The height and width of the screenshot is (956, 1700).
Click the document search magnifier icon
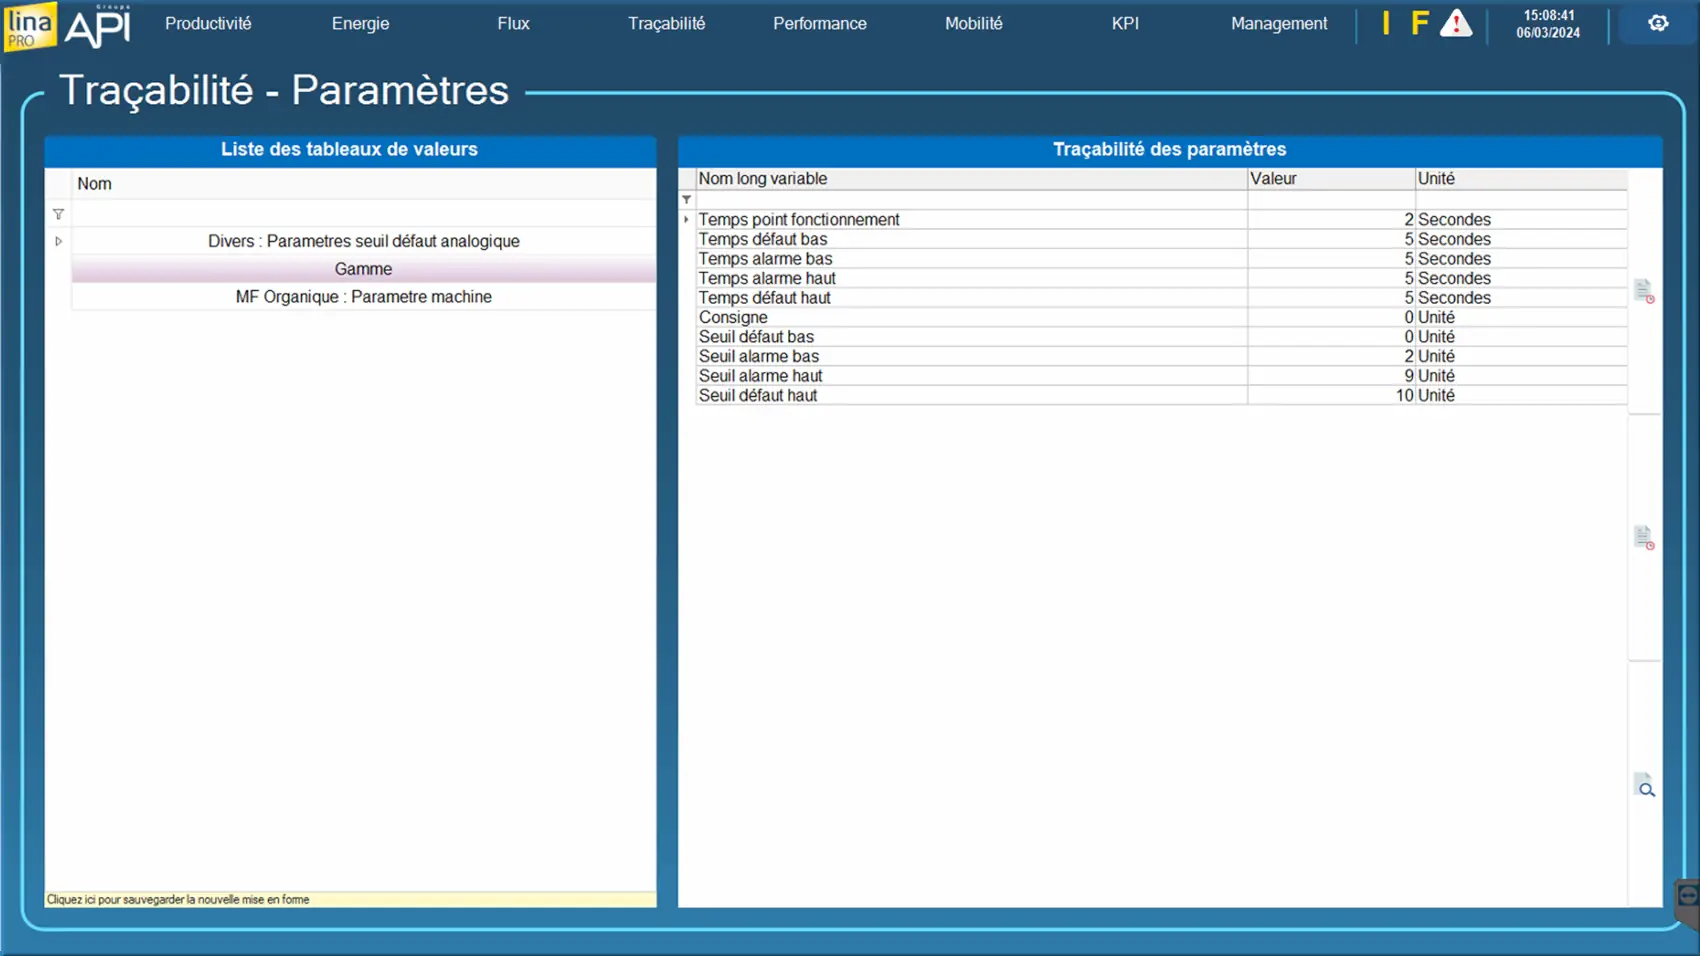point(1644,786)
